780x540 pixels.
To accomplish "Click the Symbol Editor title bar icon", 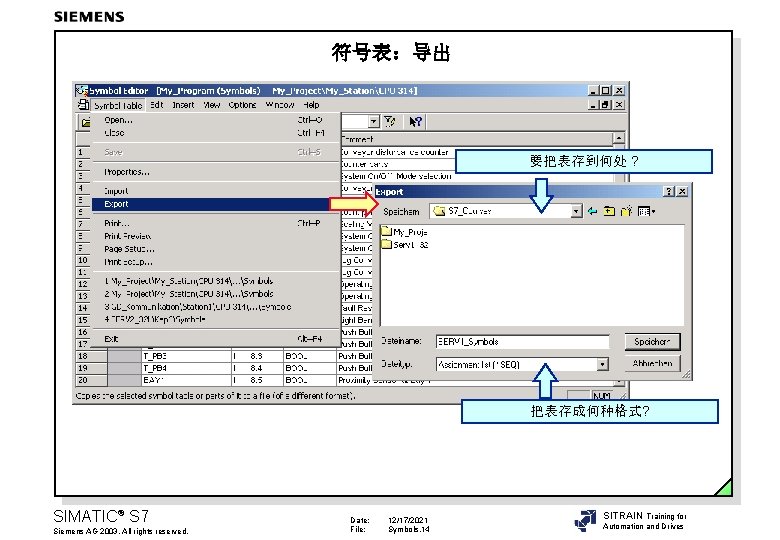I will click(82, 90).
